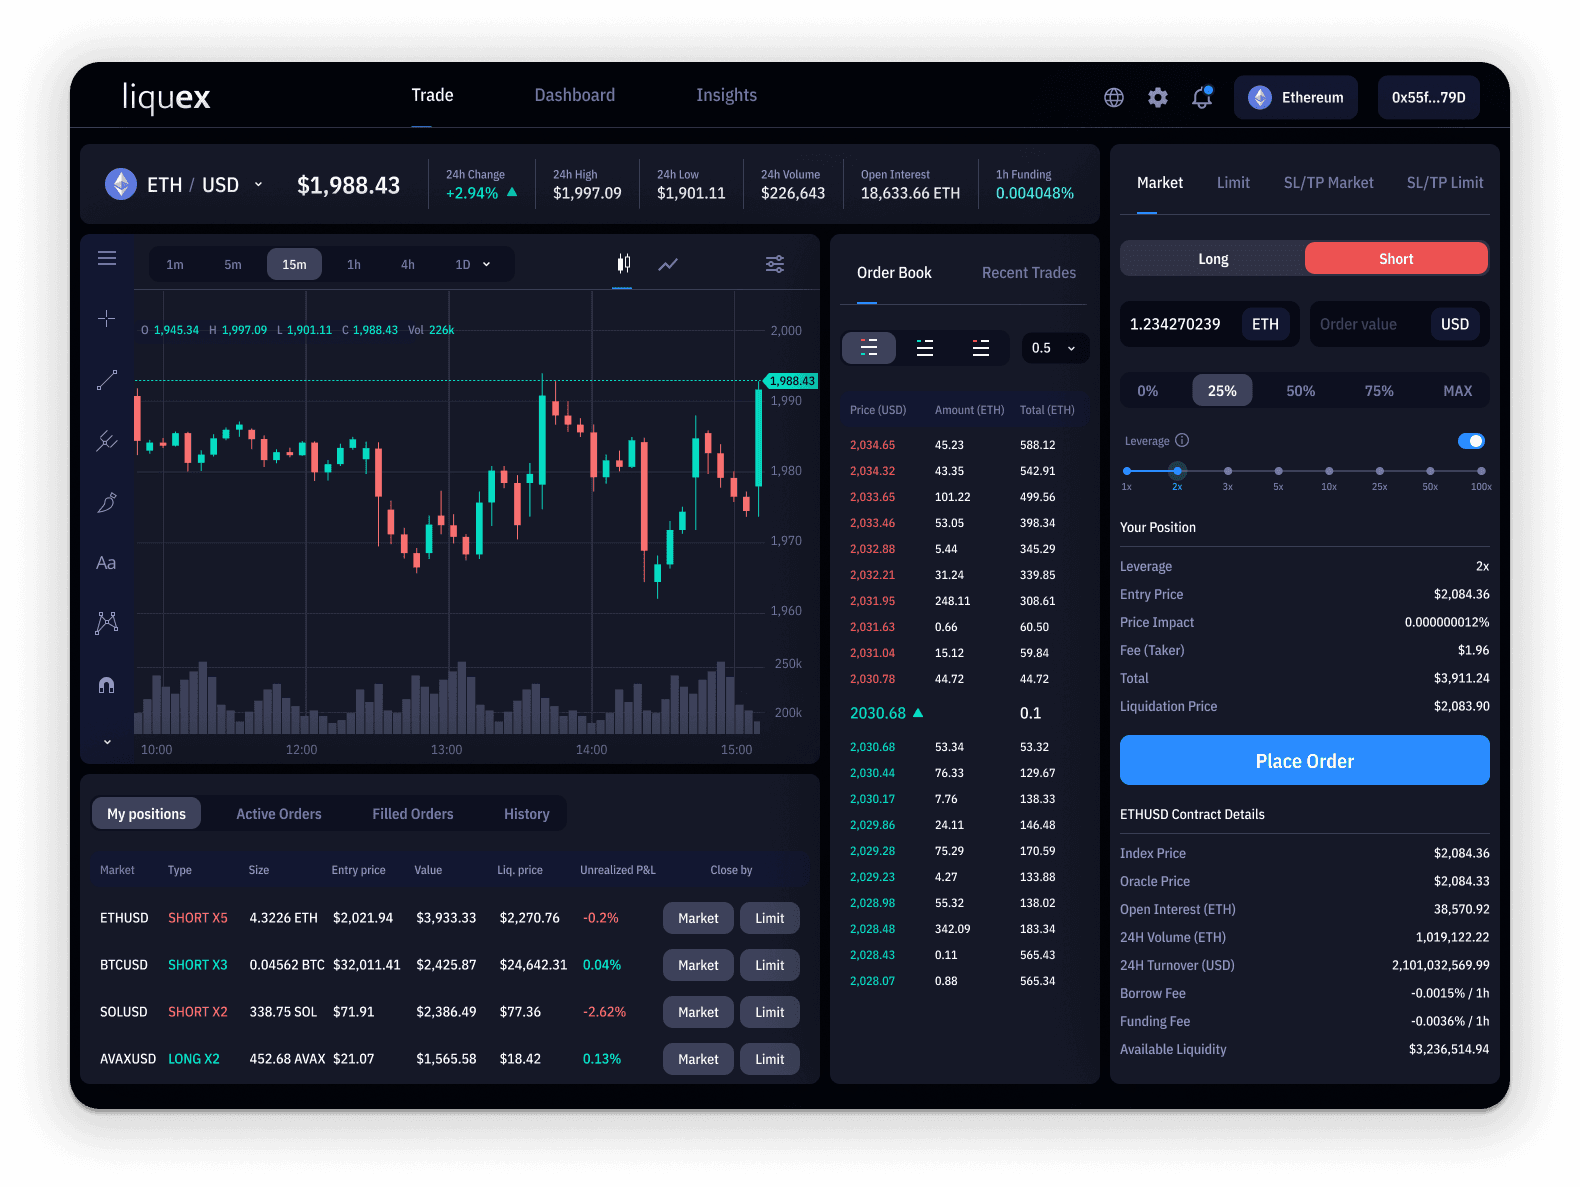This screenshot has width=1580, height=1187.
Task: Select the indicators fork tool
Action: pyautogui.click(x=107, y=441)
